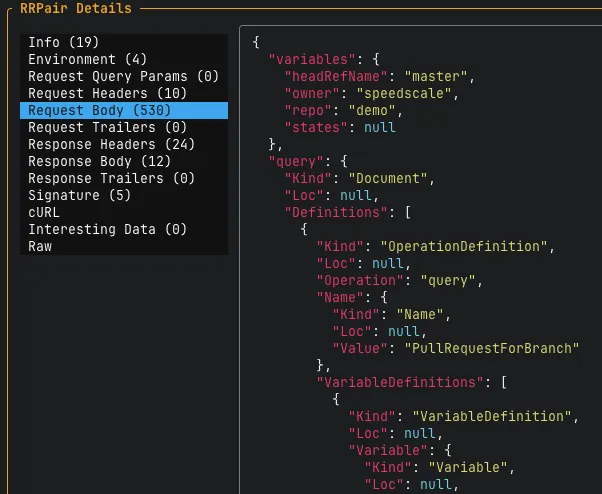Click the "demo" value

tap(372, 111)
